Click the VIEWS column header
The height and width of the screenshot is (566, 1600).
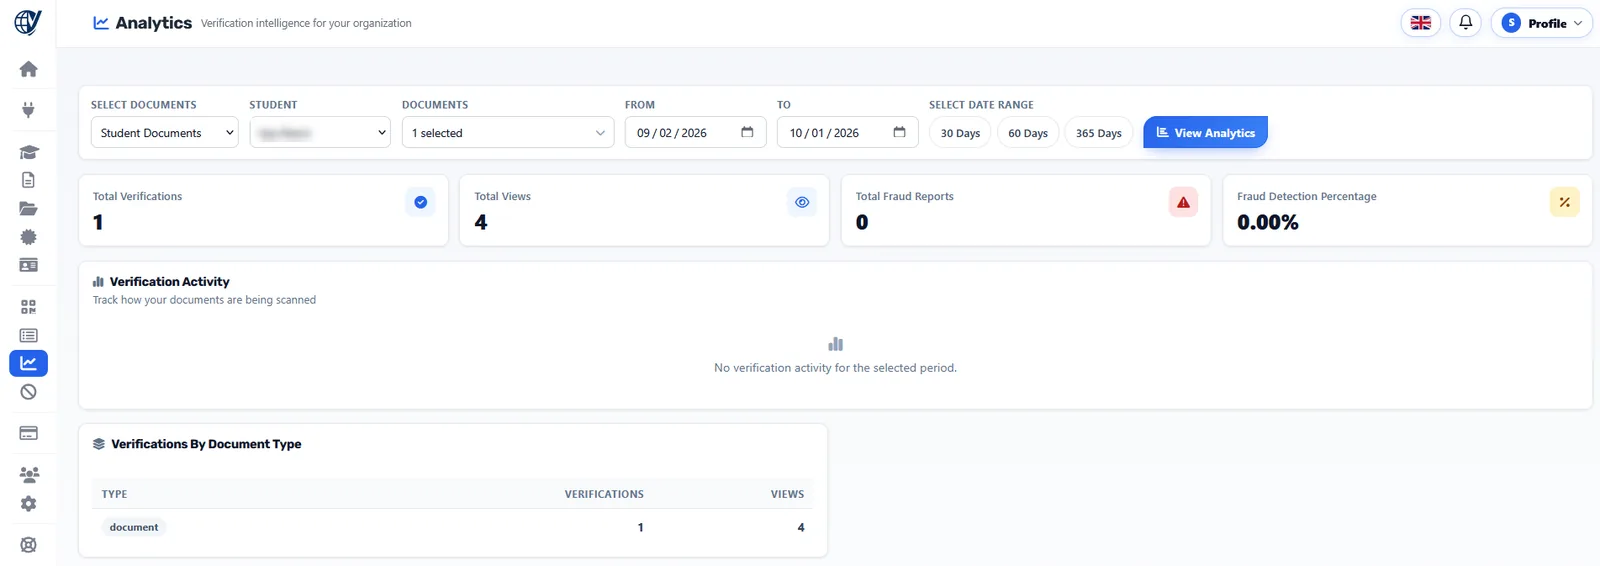(787, 494)
